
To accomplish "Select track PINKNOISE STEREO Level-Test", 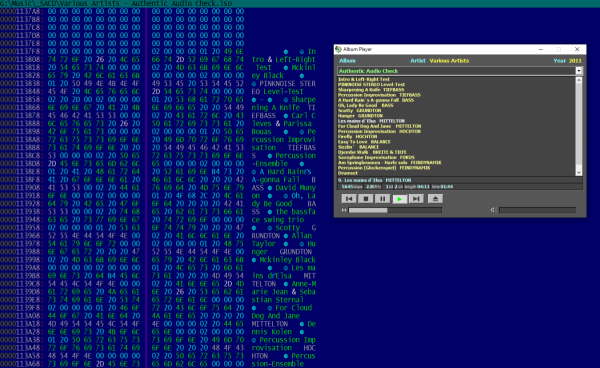I will pyautogui.click(x=371, y=85).
